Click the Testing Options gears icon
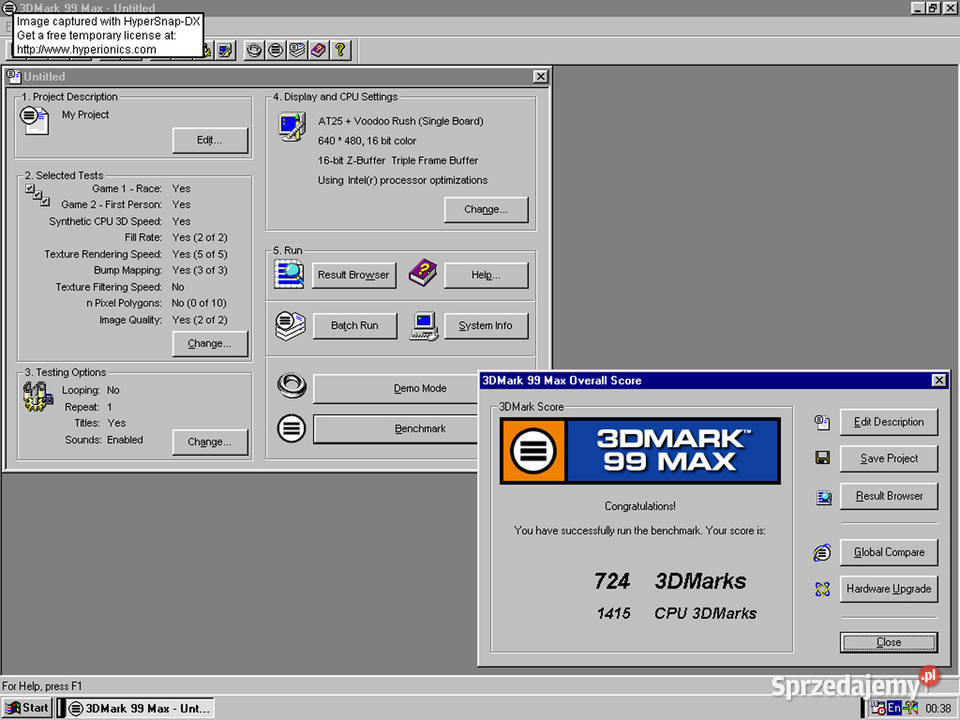The image size is (960, 720). 38,396
